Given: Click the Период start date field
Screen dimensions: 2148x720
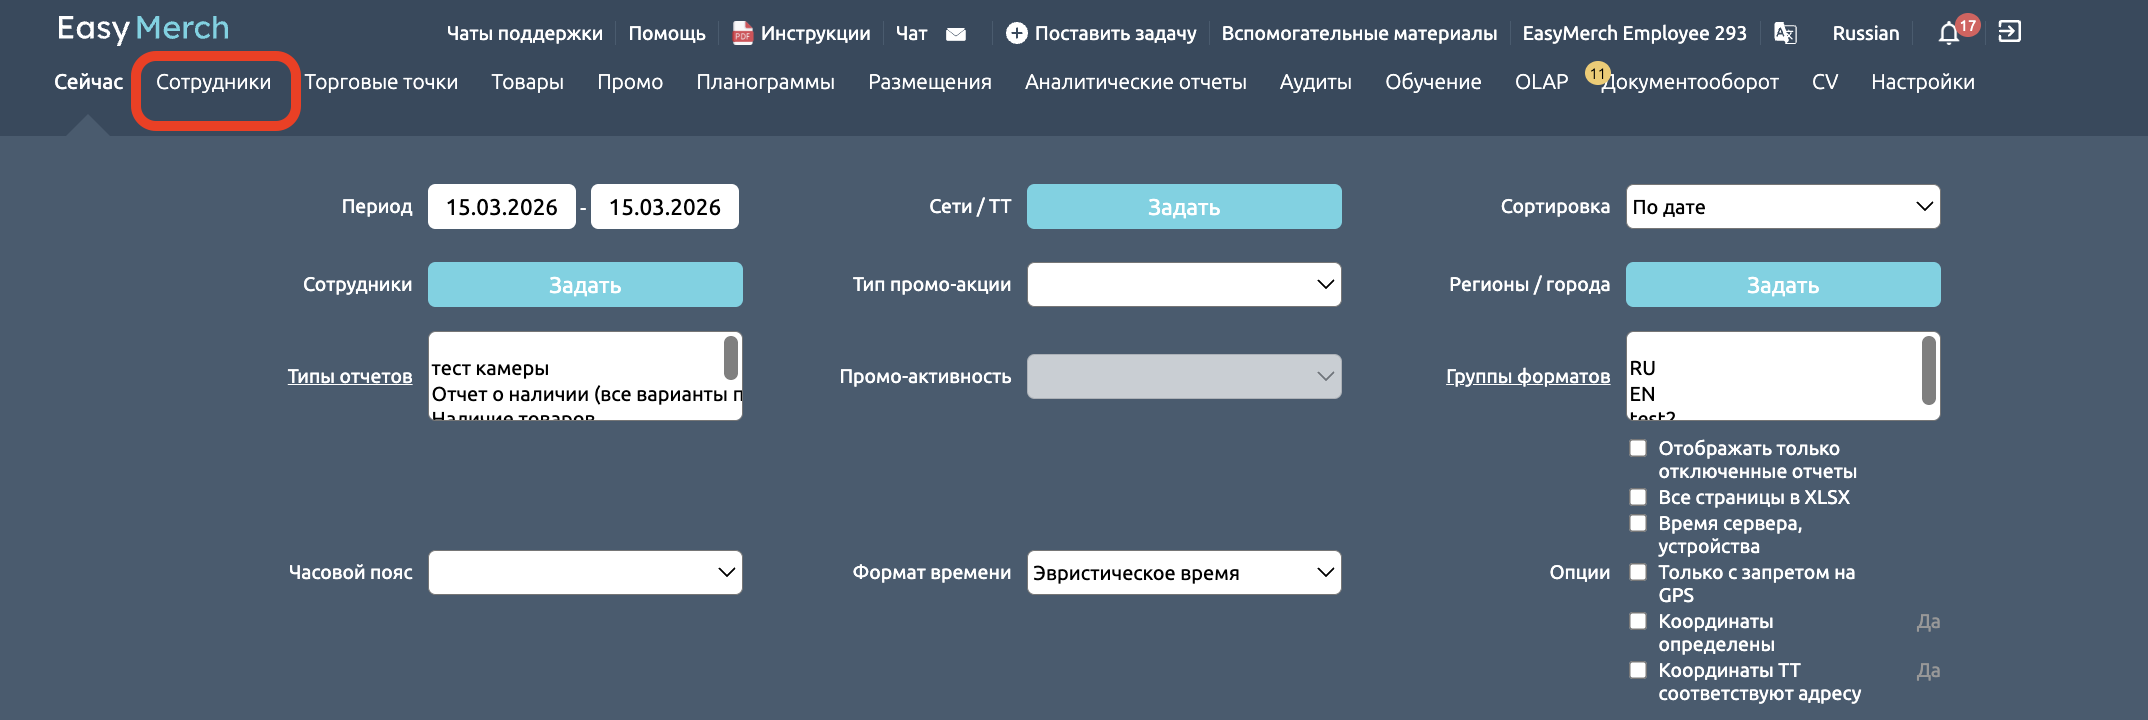Looking at the screenshot, I should [x=501, y=207].
